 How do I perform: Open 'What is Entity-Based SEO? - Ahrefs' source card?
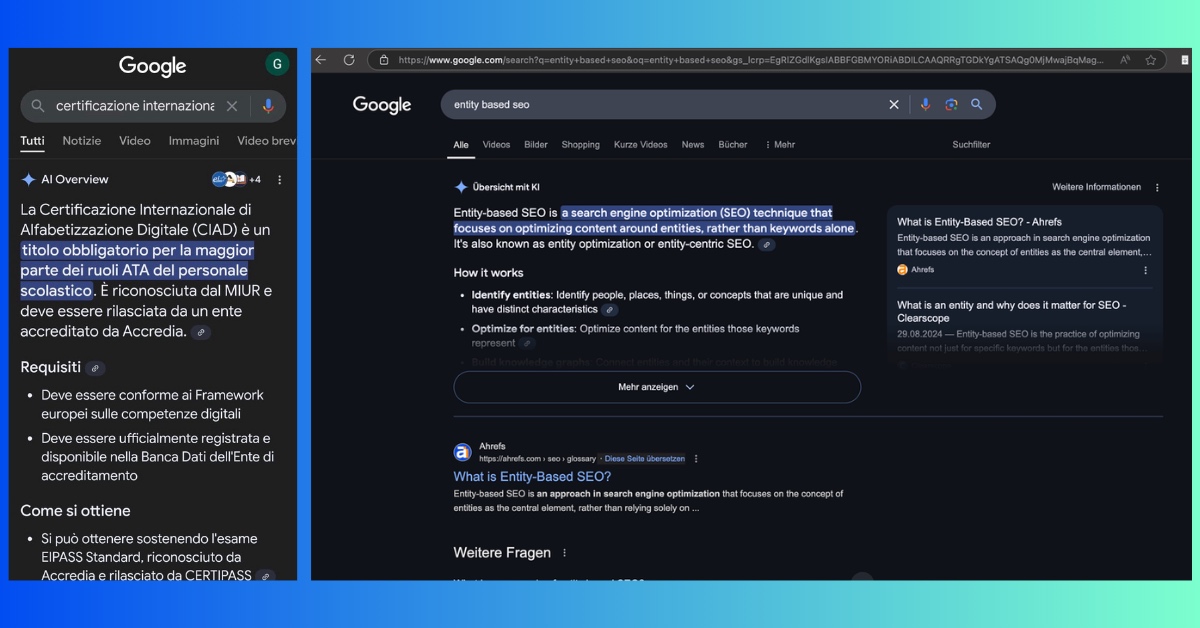(1024, 245)
